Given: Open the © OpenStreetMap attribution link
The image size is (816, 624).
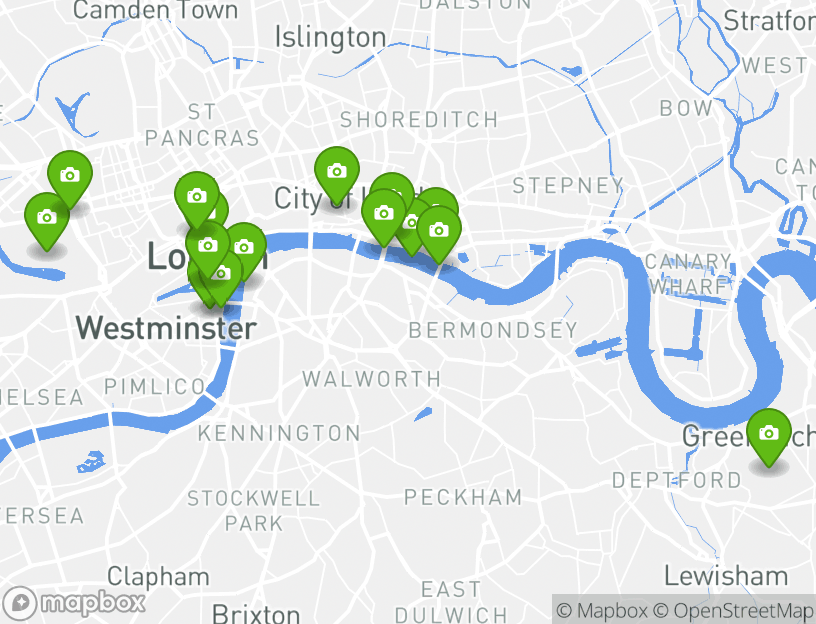Looking at the screenshot, I should pos(734,610).
